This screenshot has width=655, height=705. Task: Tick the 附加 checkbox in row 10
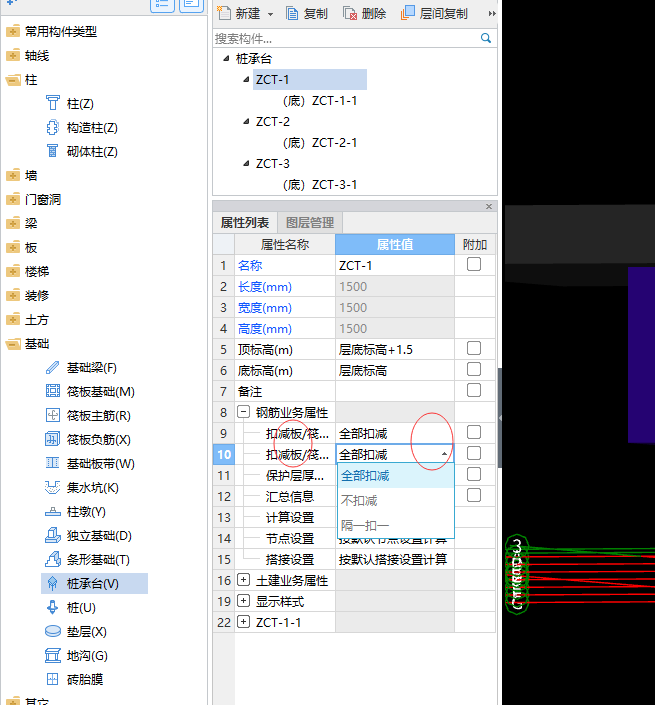click(474, 453)
